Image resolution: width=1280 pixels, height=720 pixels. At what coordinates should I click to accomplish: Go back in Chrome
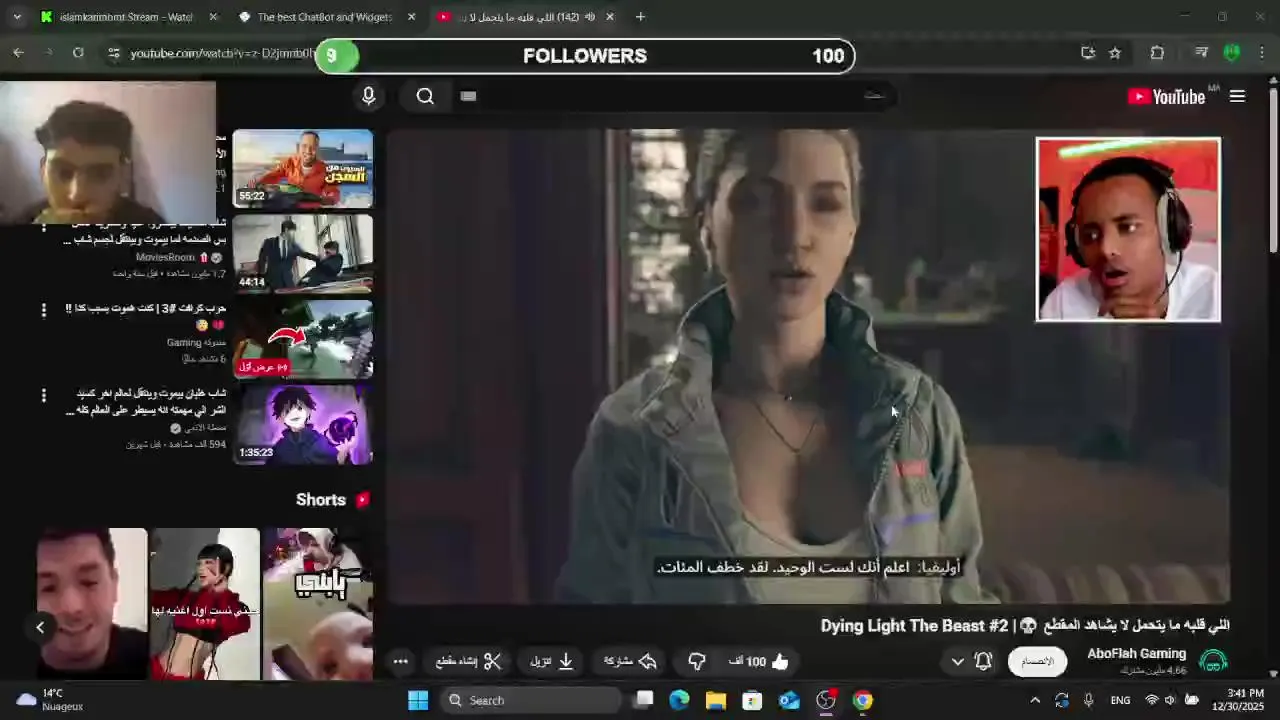click(x=18, y=53)
